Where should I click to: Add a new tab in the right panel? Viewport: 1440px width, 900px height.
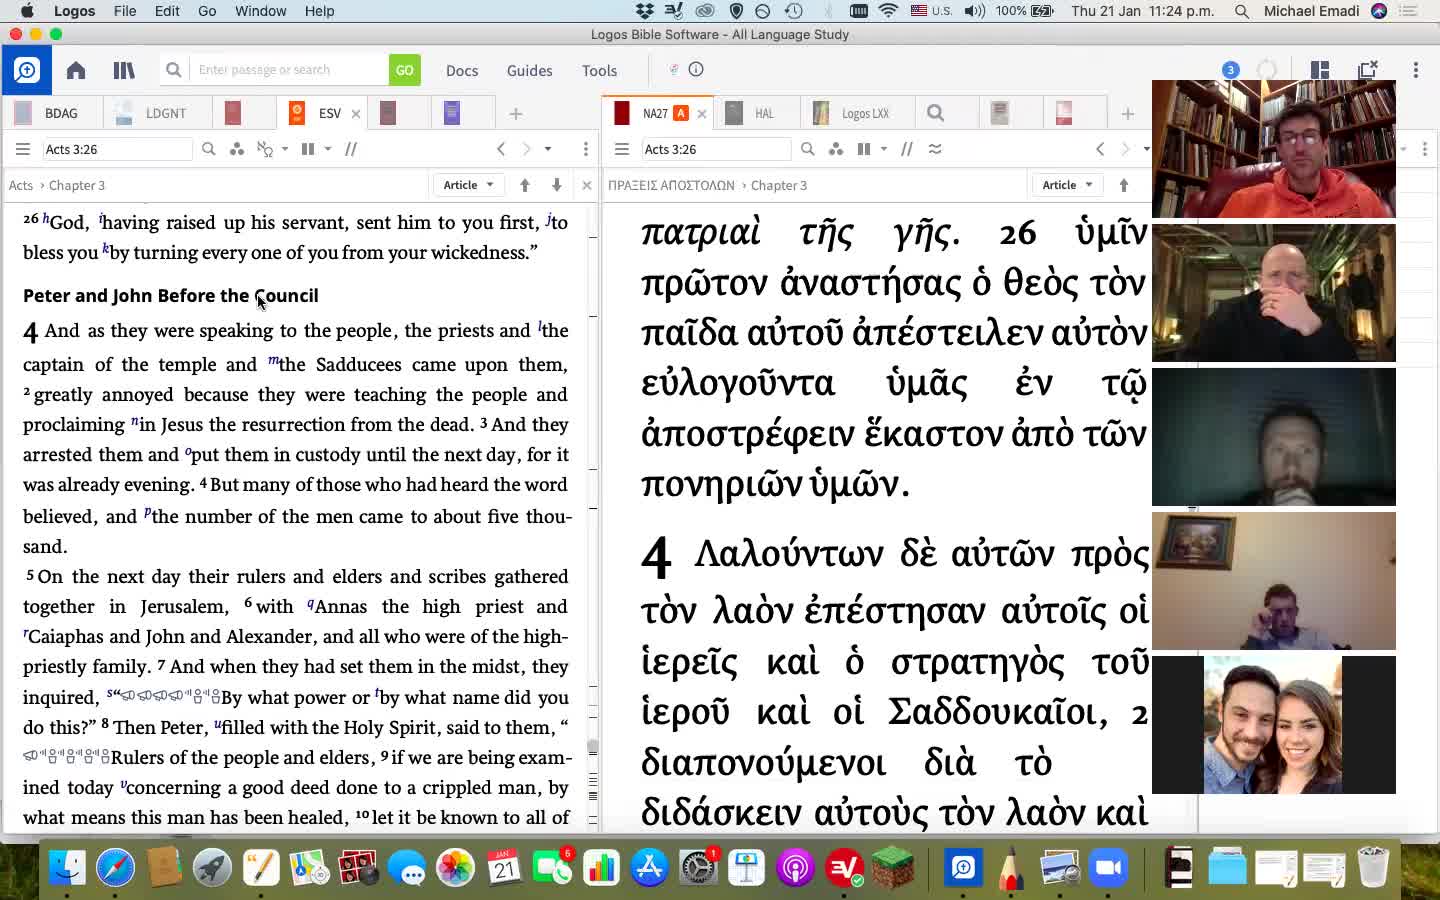tap(1128, 114)
